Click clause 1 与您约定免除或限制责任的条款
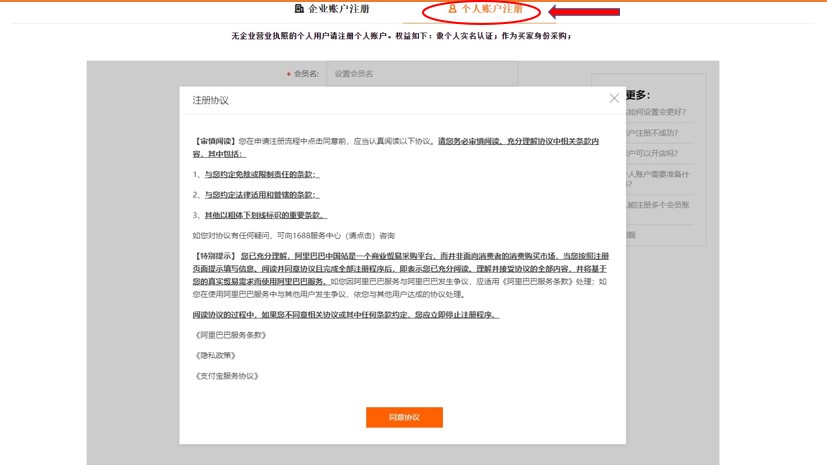Viewport: 827px width, 465px height. coord(262,174)
